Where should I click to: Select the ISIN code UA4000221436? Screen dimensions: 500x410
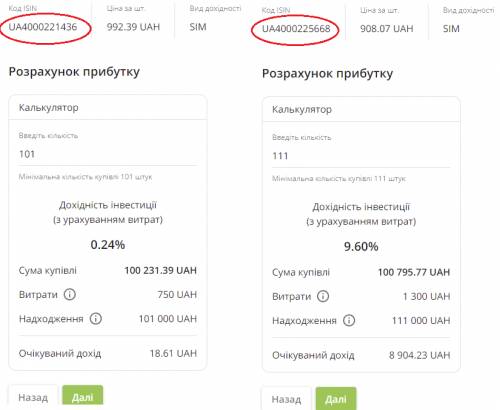[43, 27]
